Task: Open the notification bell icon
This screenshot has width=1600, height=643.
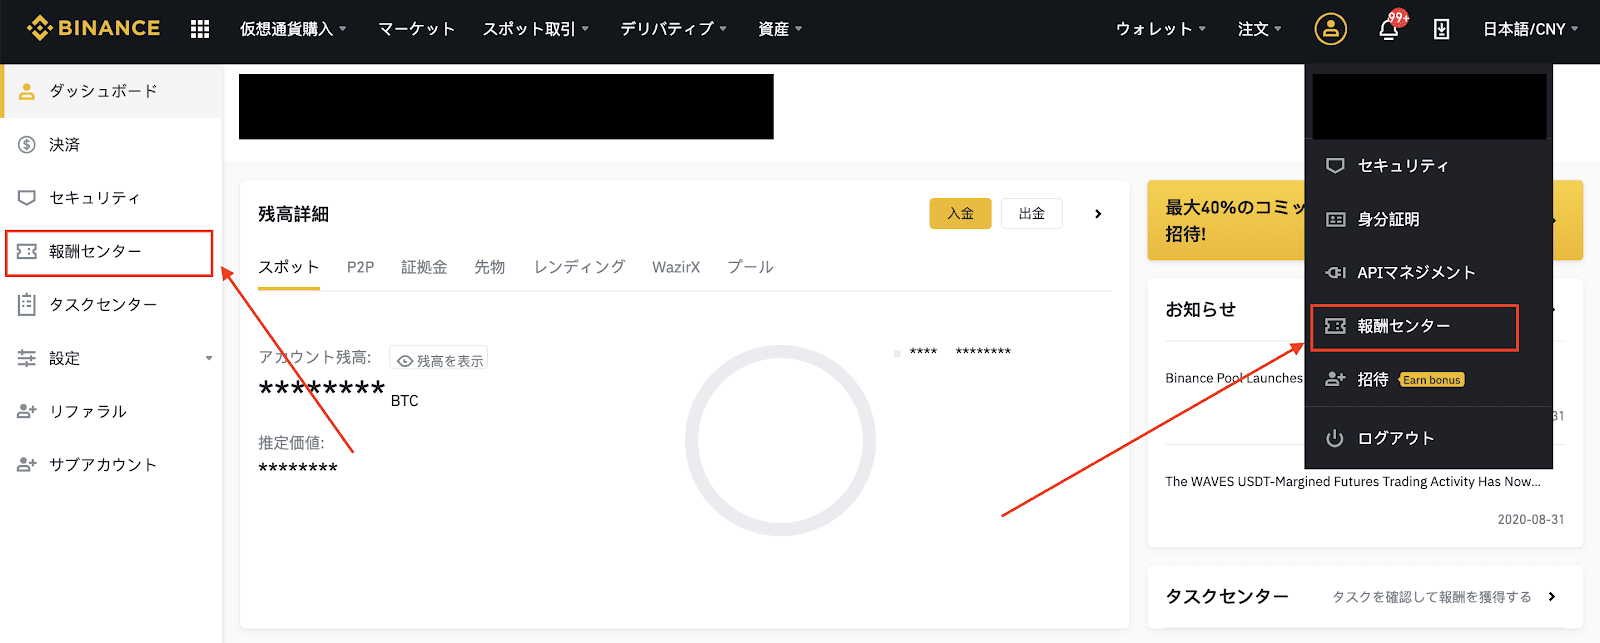Action: pyautogui.click(x=1389, y=29)
